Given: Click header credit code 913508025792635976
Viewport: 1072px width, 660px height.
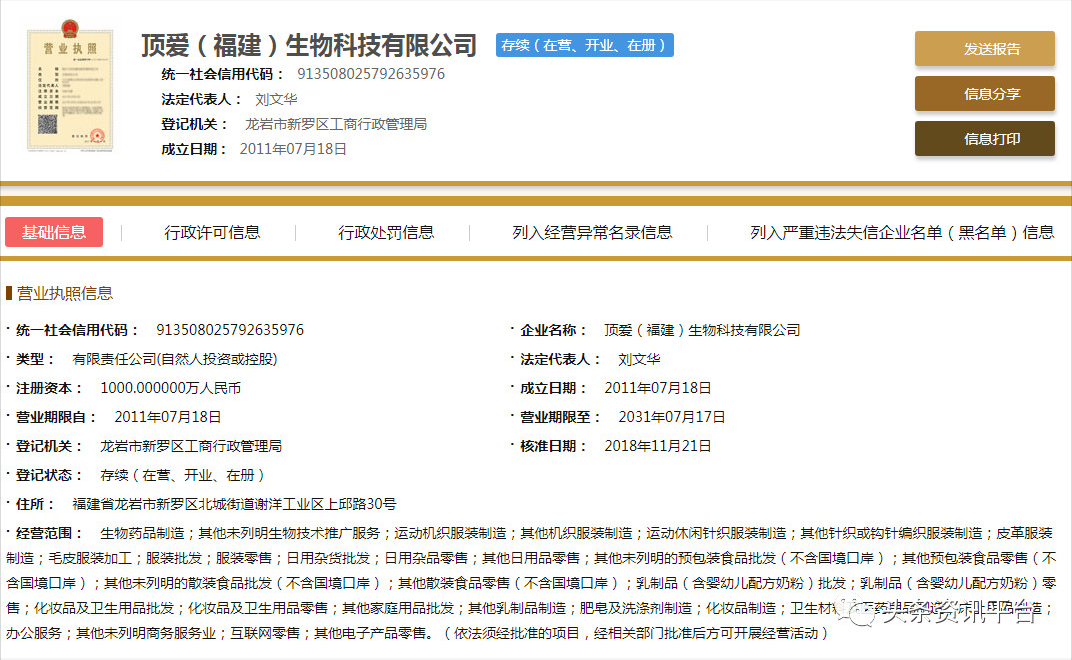Looking at the screenshot, I should [371, 74].
